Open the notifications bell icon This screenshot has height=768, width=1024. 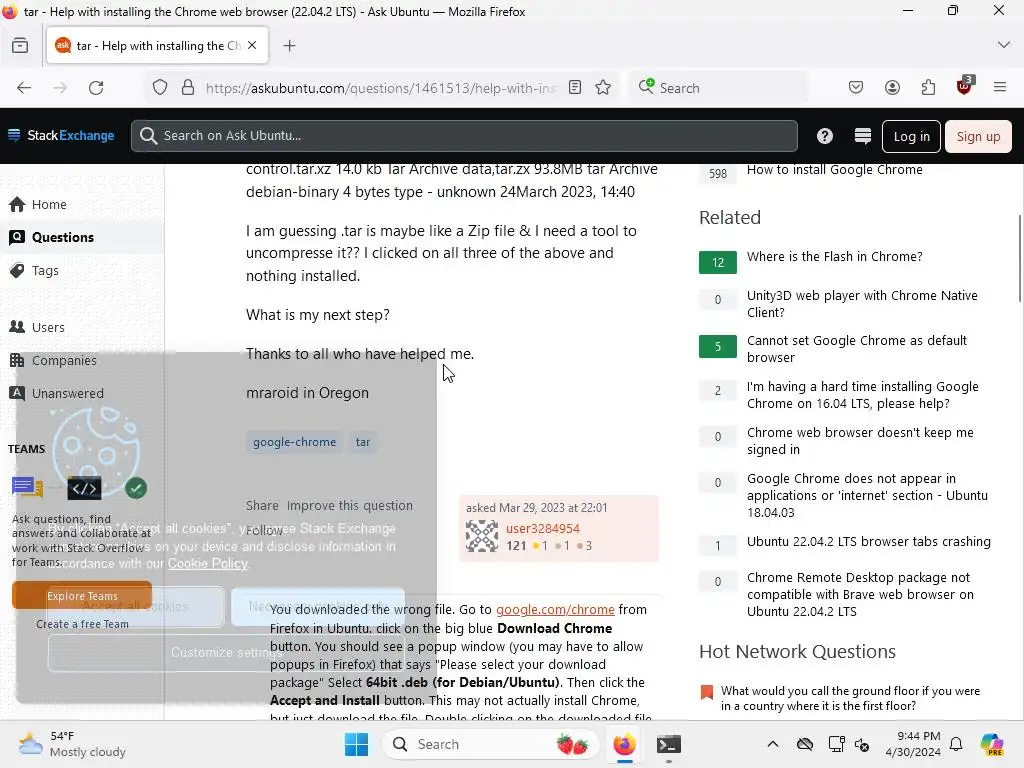[956, 744]
